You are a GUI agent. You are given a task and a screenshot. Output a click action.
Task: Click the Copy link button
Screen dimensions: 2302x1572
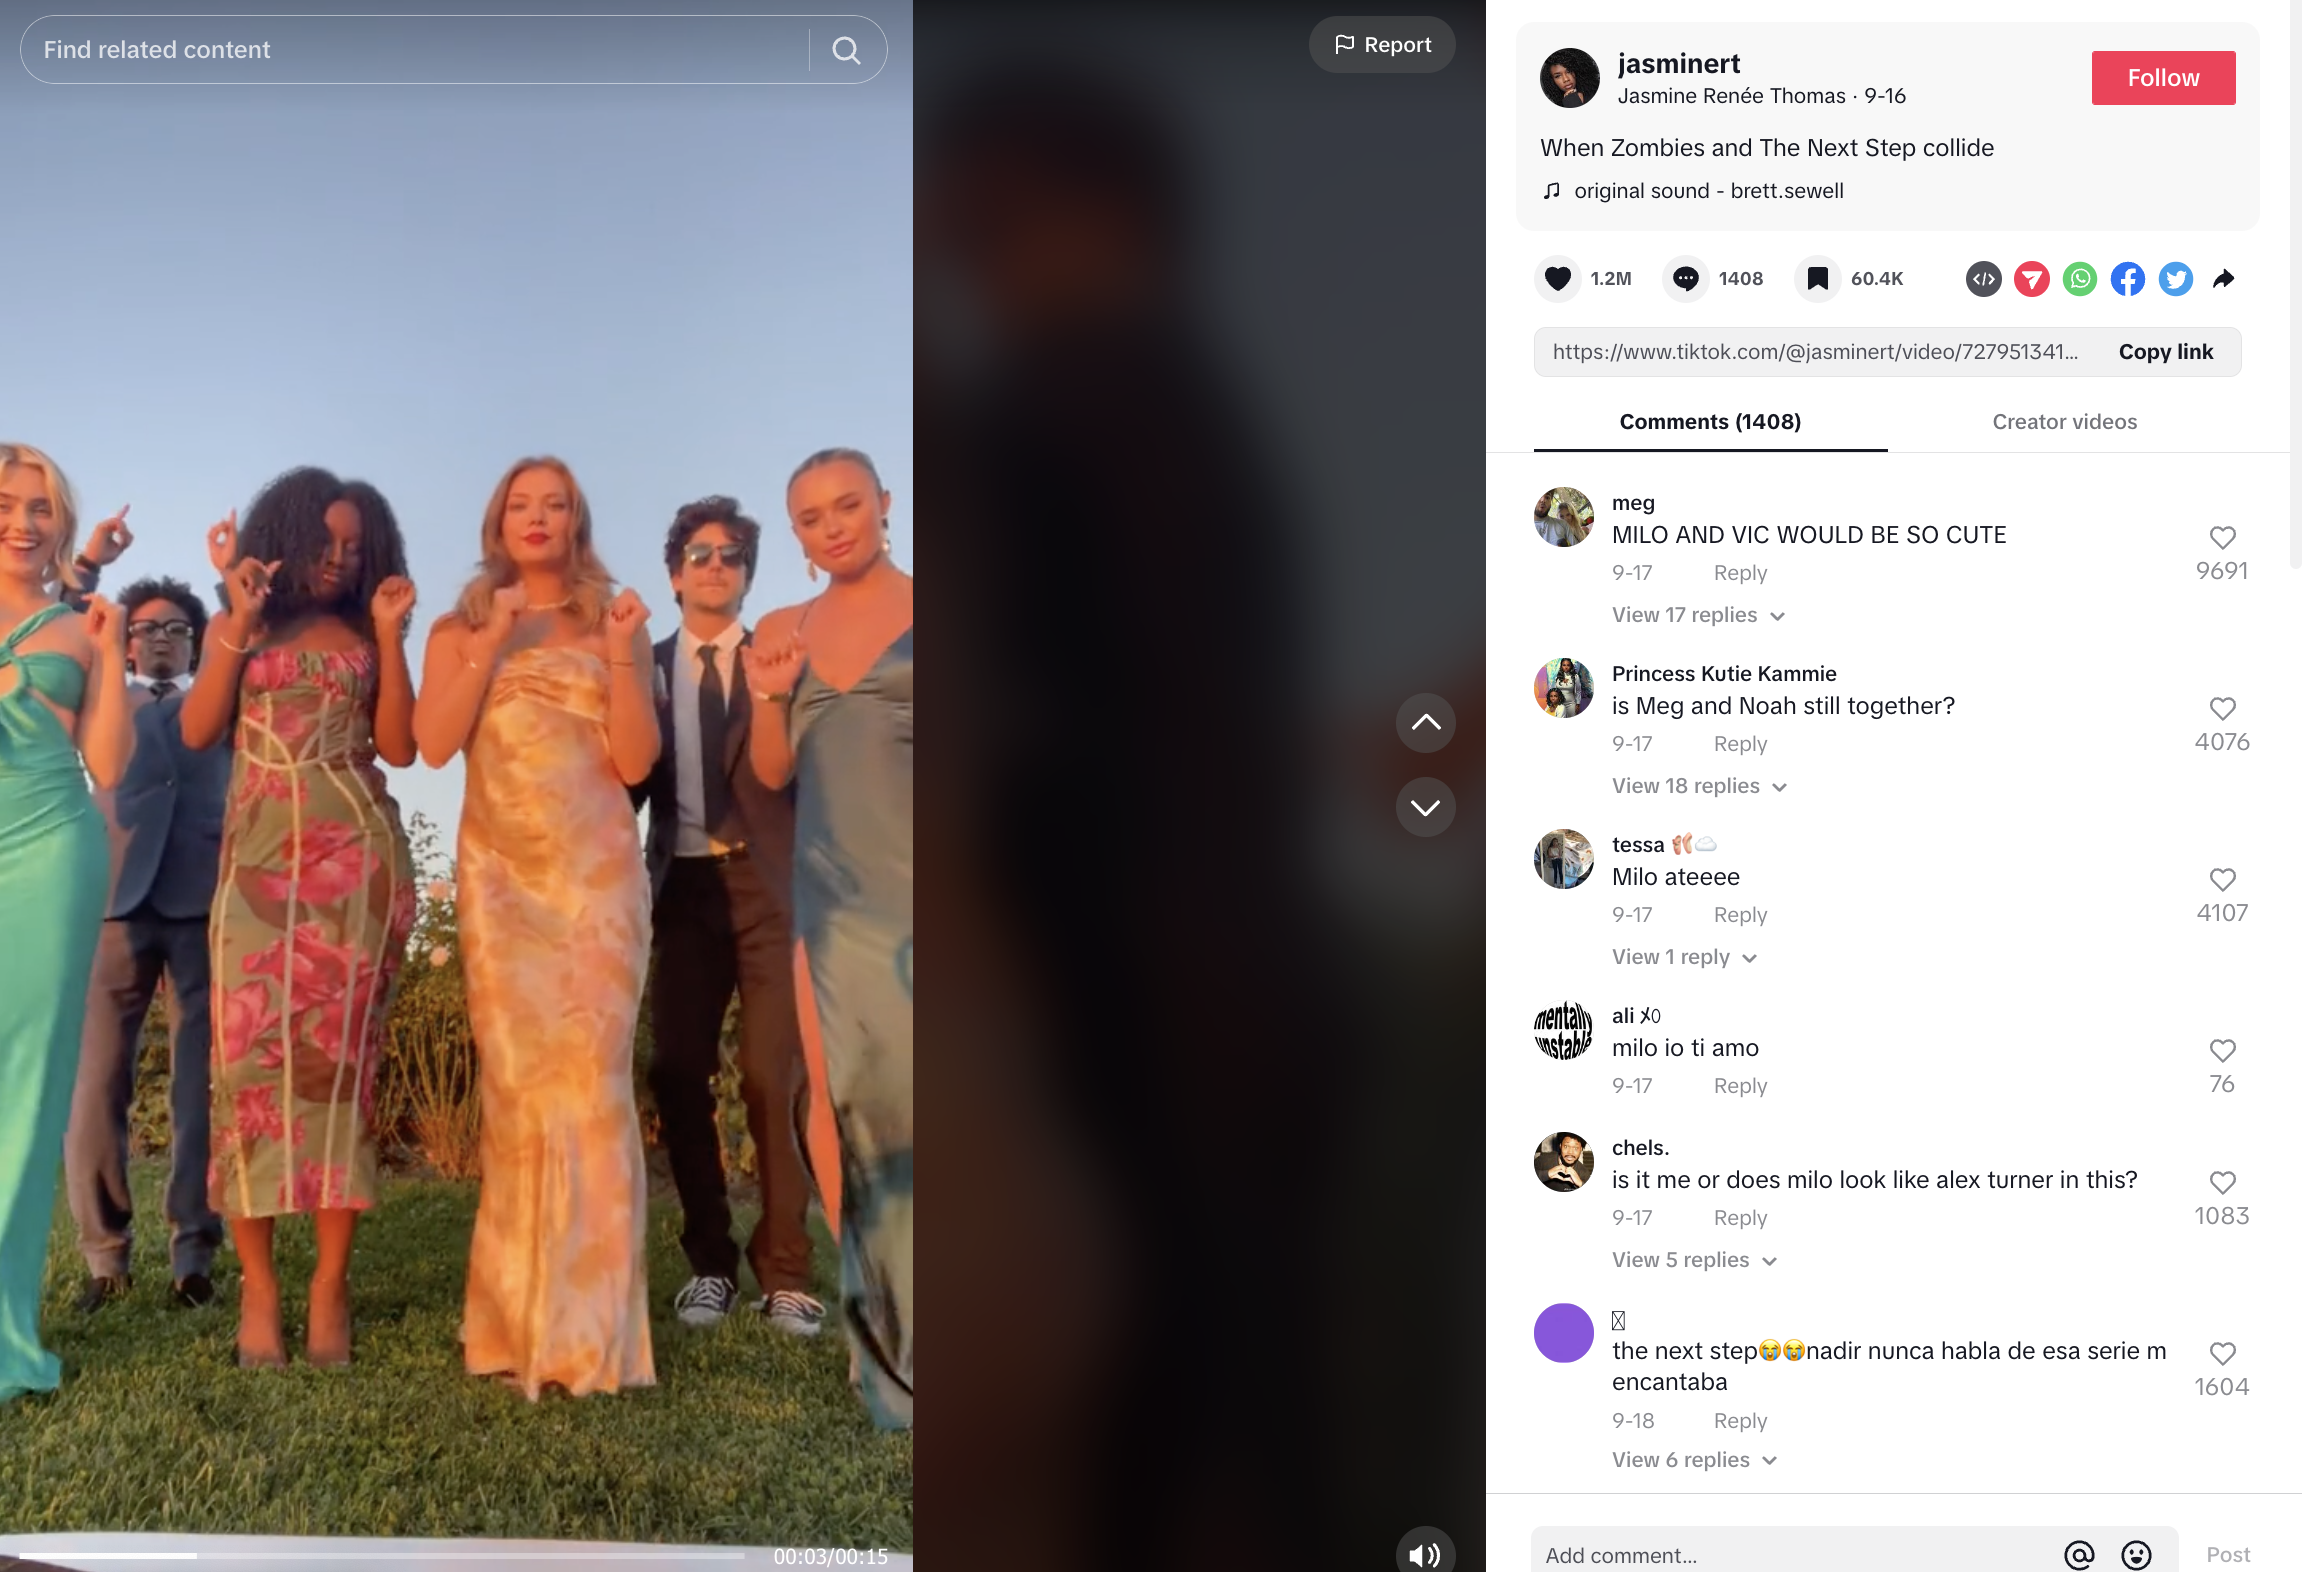[x=2166, y=351]
